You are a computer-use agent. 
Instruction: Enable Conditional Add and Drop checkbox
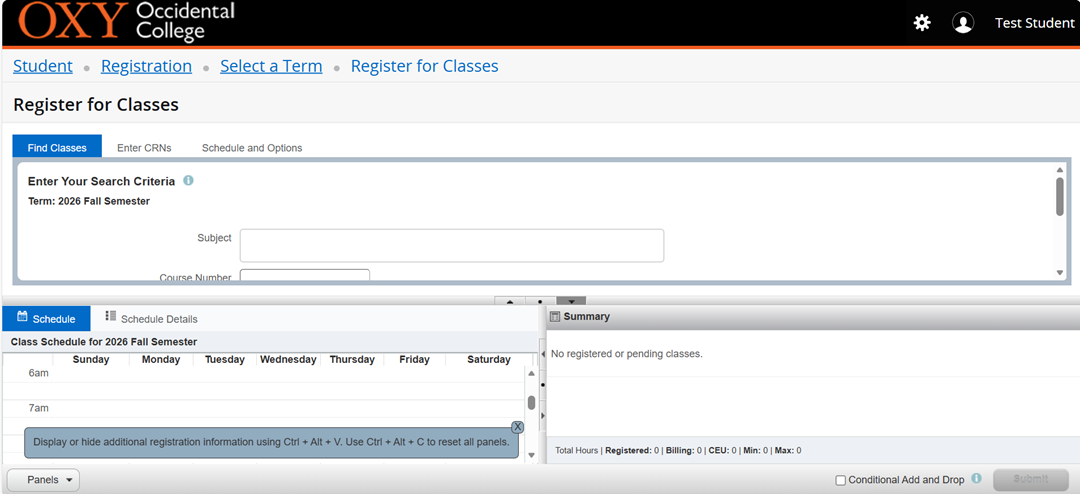coord(840,480)
